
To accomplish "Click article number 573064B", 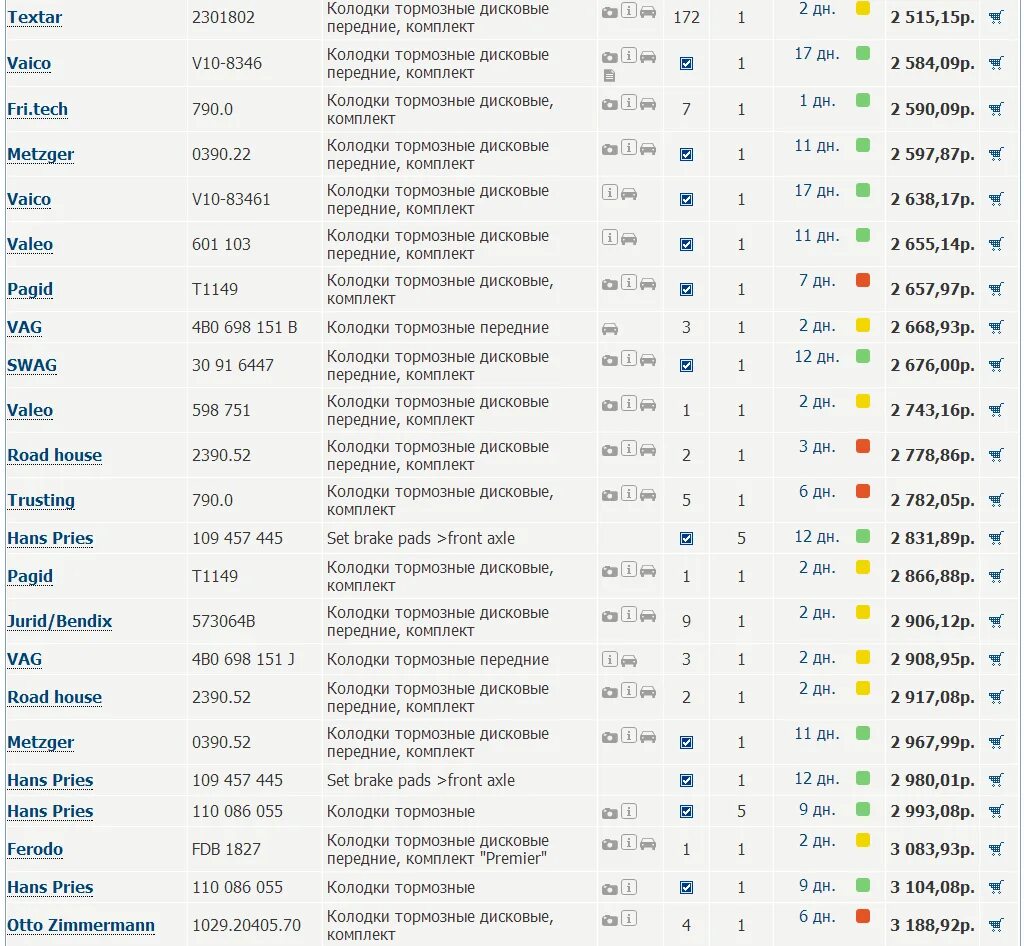I will coord(223,621).
